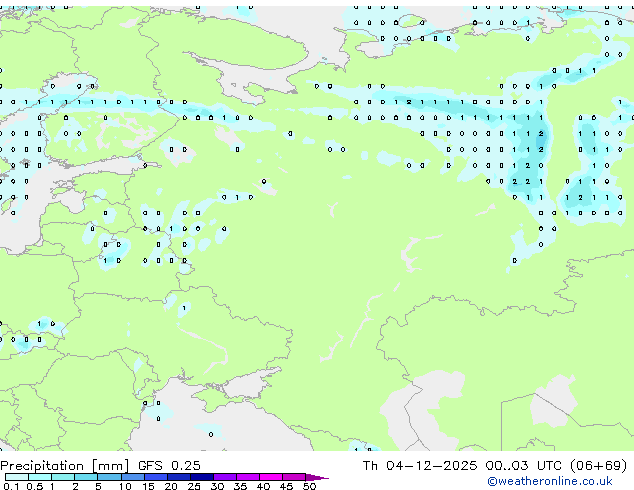Select the 40 to 45 mm legend swatch
This screenshot has width=634, height=490.
click(271, 477)
